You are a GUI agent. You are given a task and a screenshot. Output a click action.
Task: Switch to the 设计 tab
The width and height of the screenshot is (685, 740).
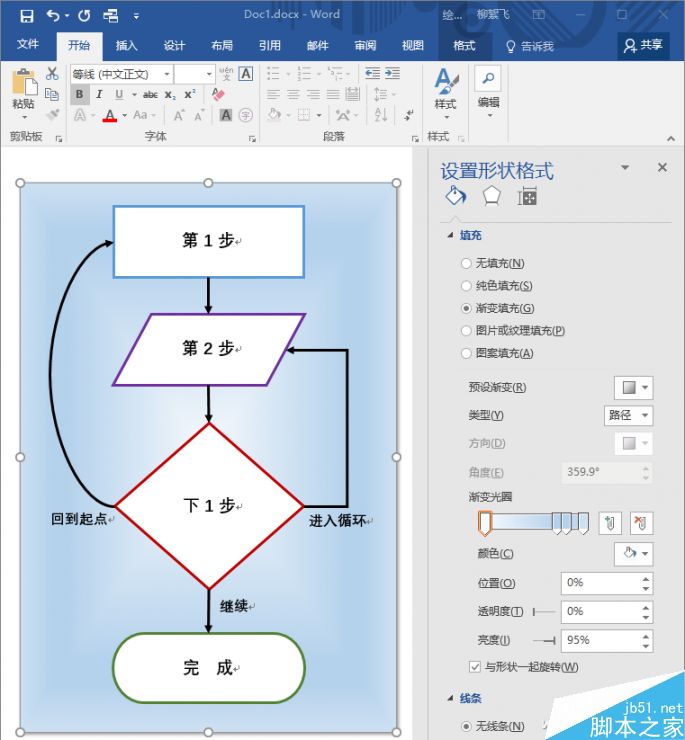click(174, 45)
